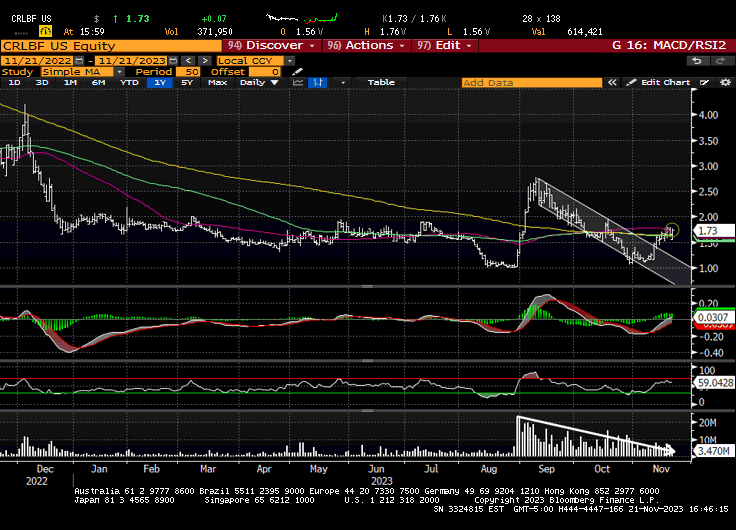This screenshot has height=530, width=736.
Task: Open the start date calendar picker
Action: 79,61
